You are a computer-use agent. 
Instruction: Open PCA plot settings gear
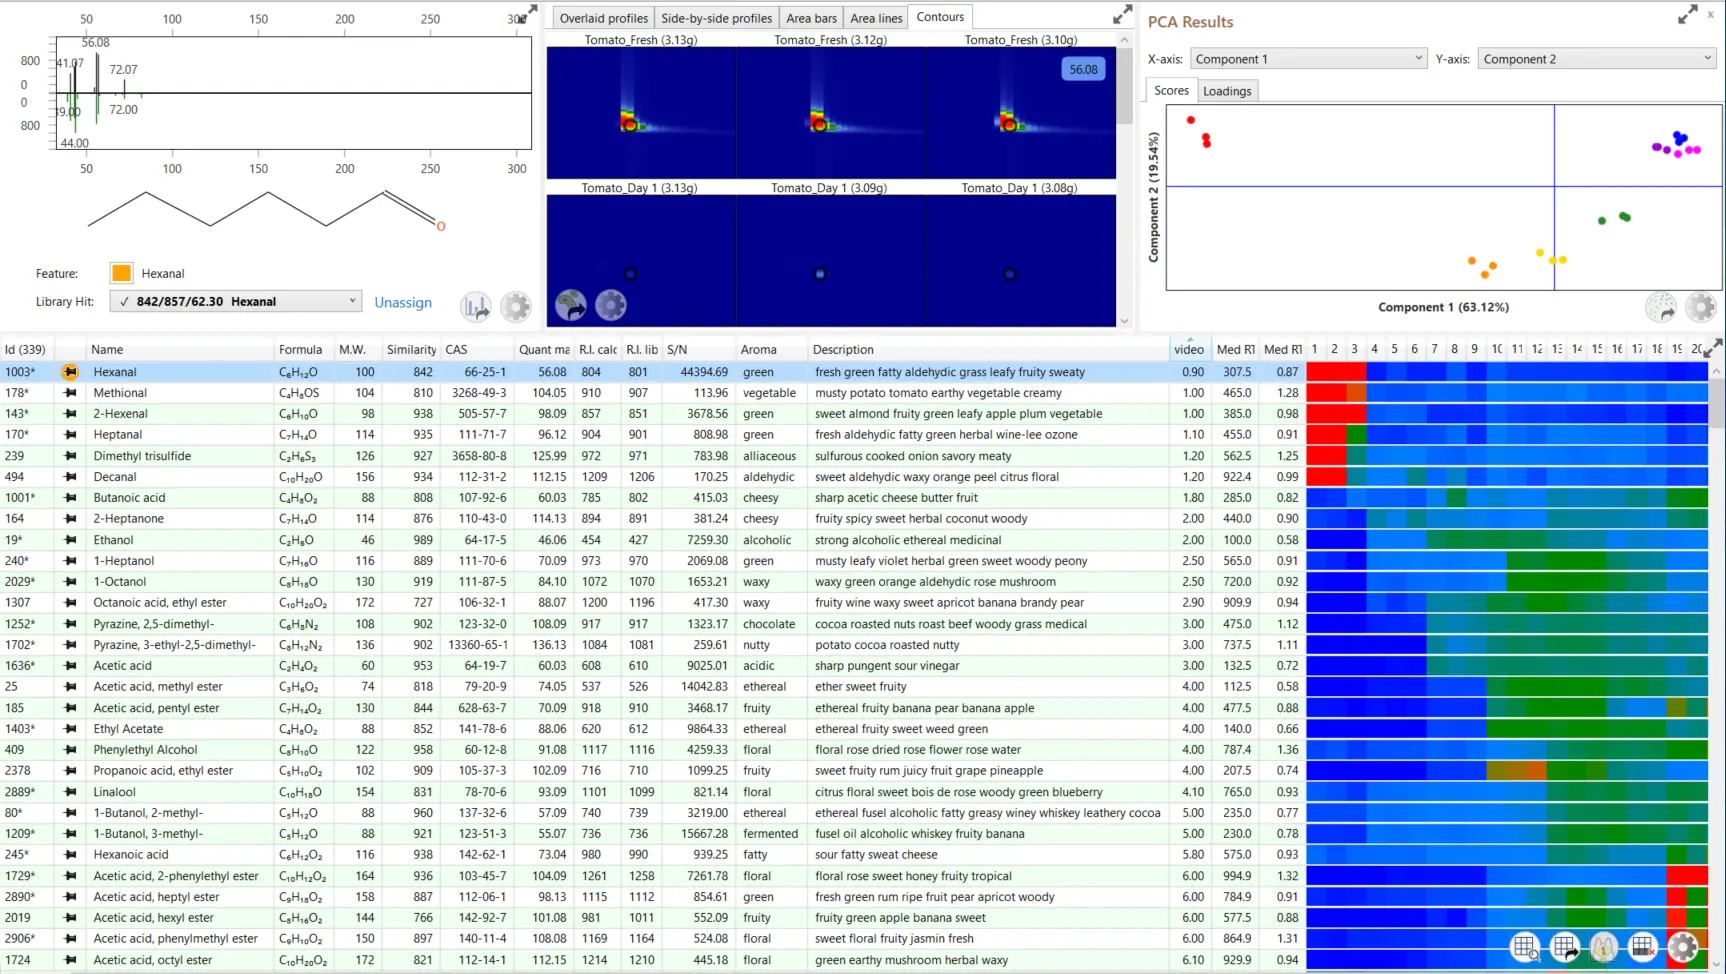tap(1701, 307)
